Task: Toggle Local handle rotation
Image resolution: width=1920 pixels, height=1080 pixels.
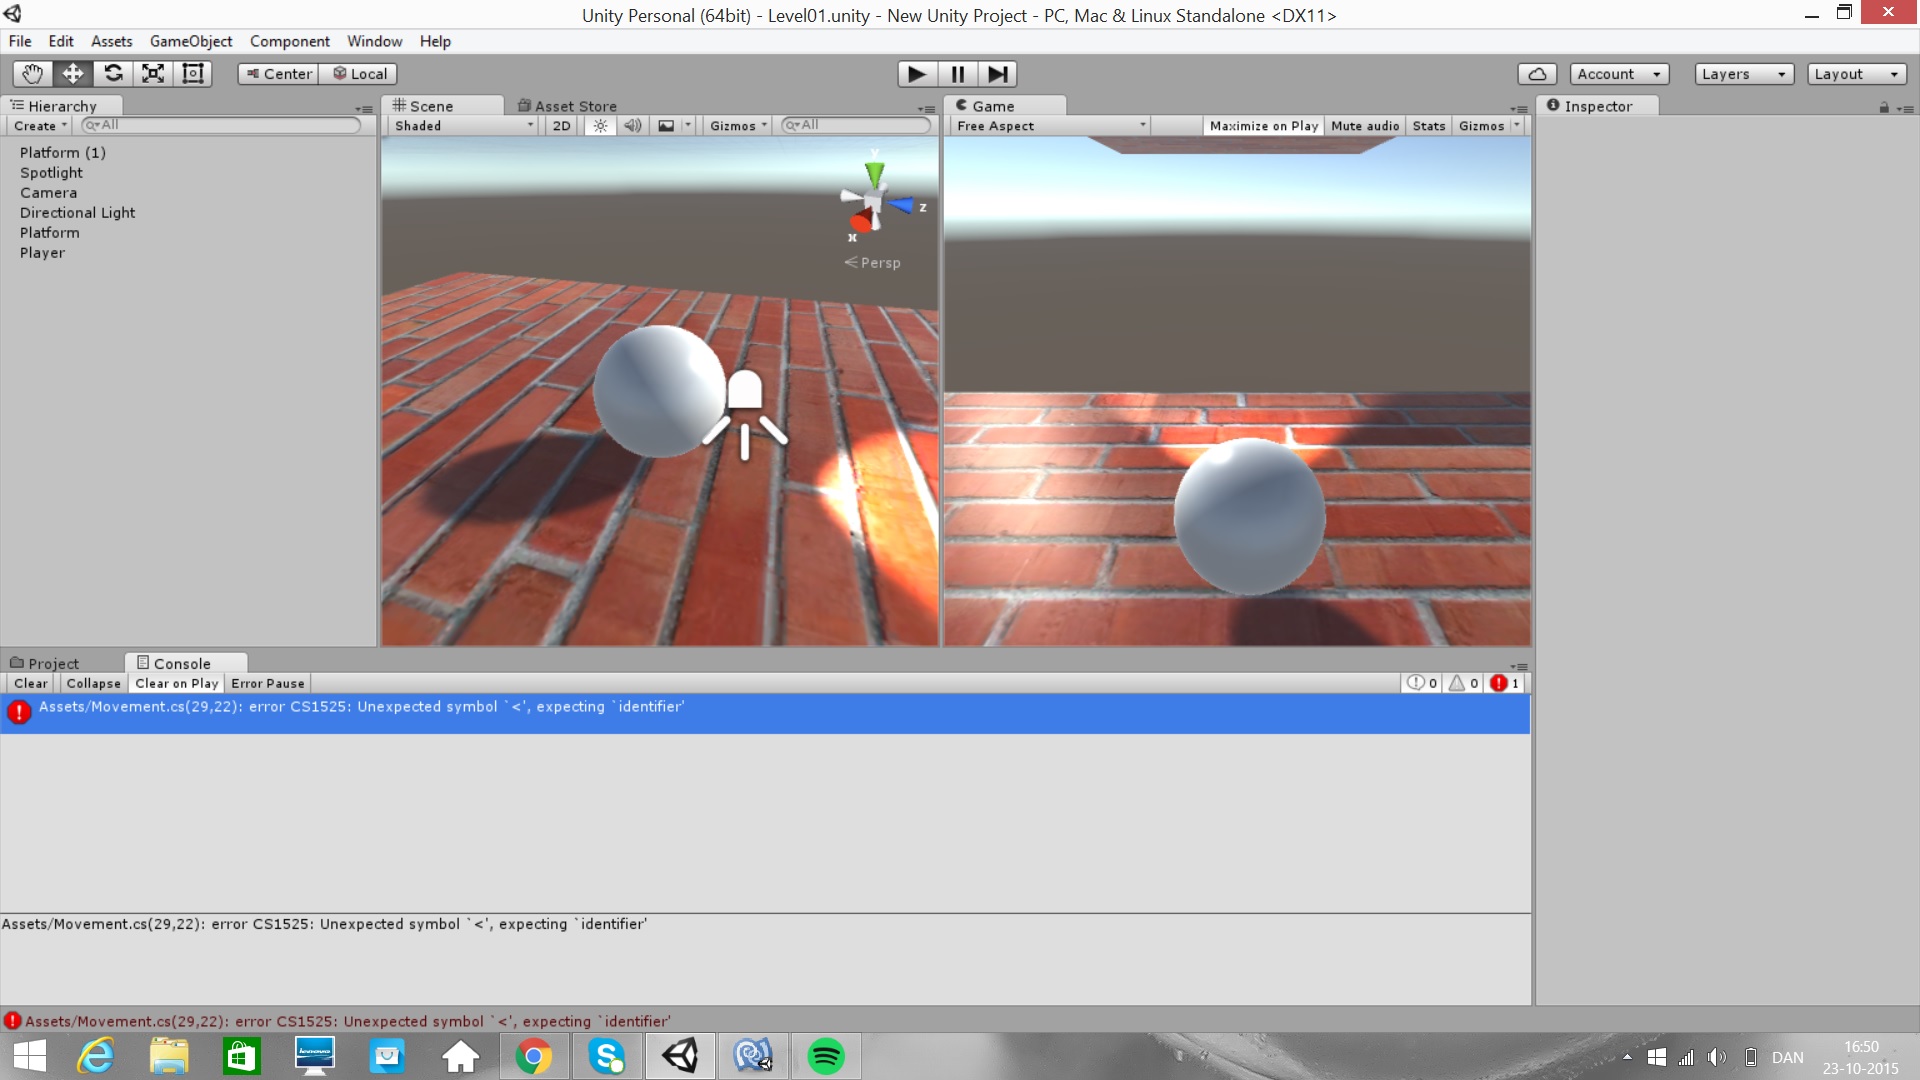Action: click(358, 74)
